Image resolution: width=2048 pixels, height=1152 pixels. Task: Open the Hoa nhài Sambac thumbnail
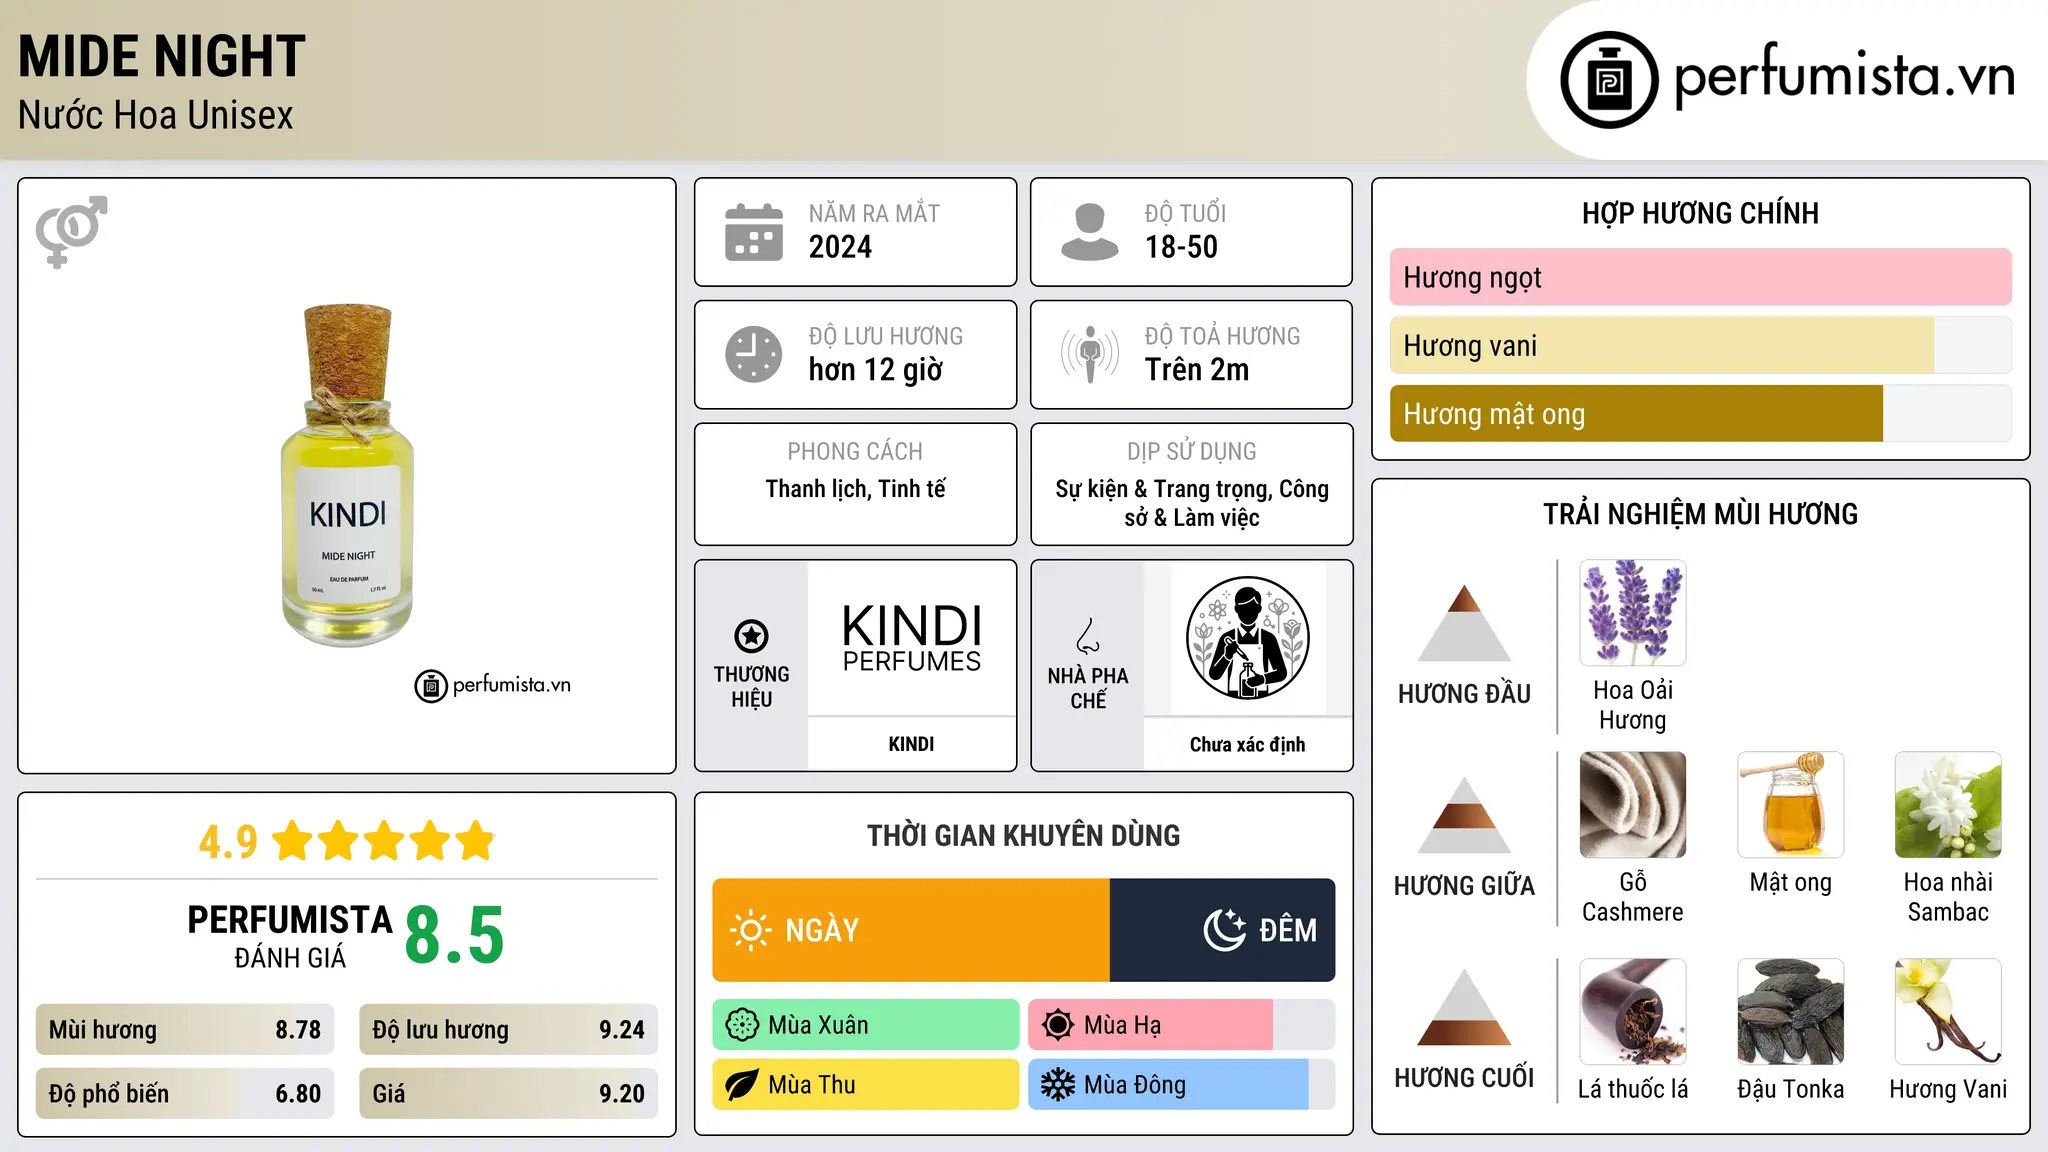(1948, 805)
